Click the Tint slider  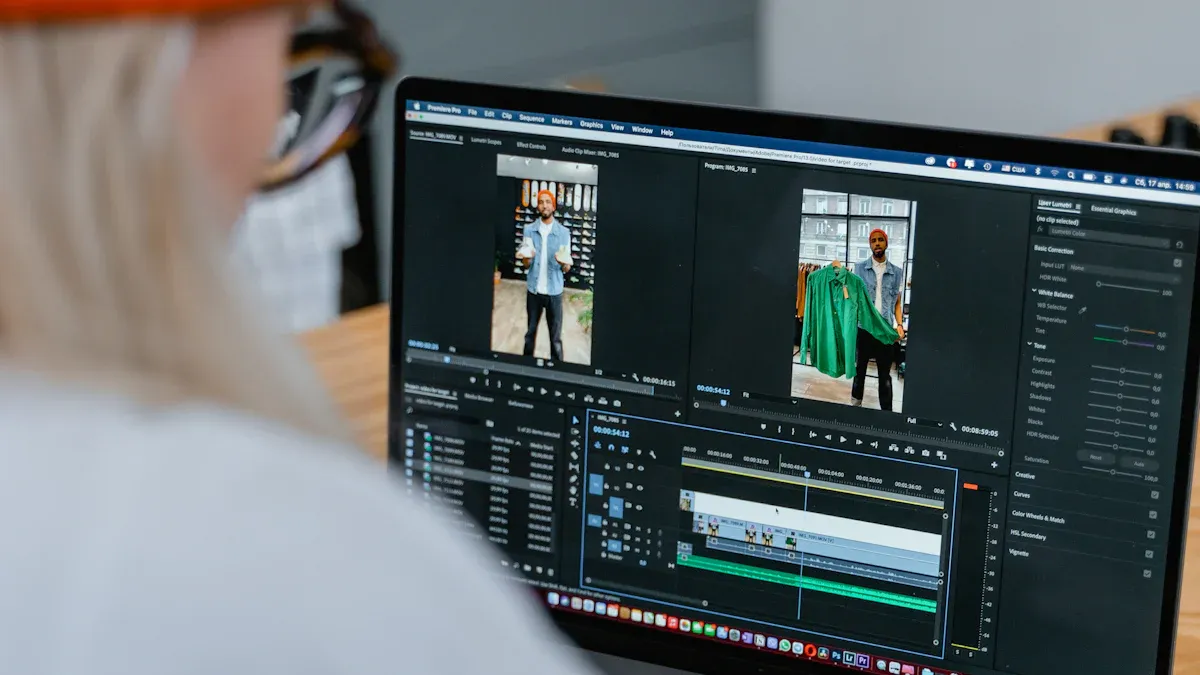[x=1124, y=341]
